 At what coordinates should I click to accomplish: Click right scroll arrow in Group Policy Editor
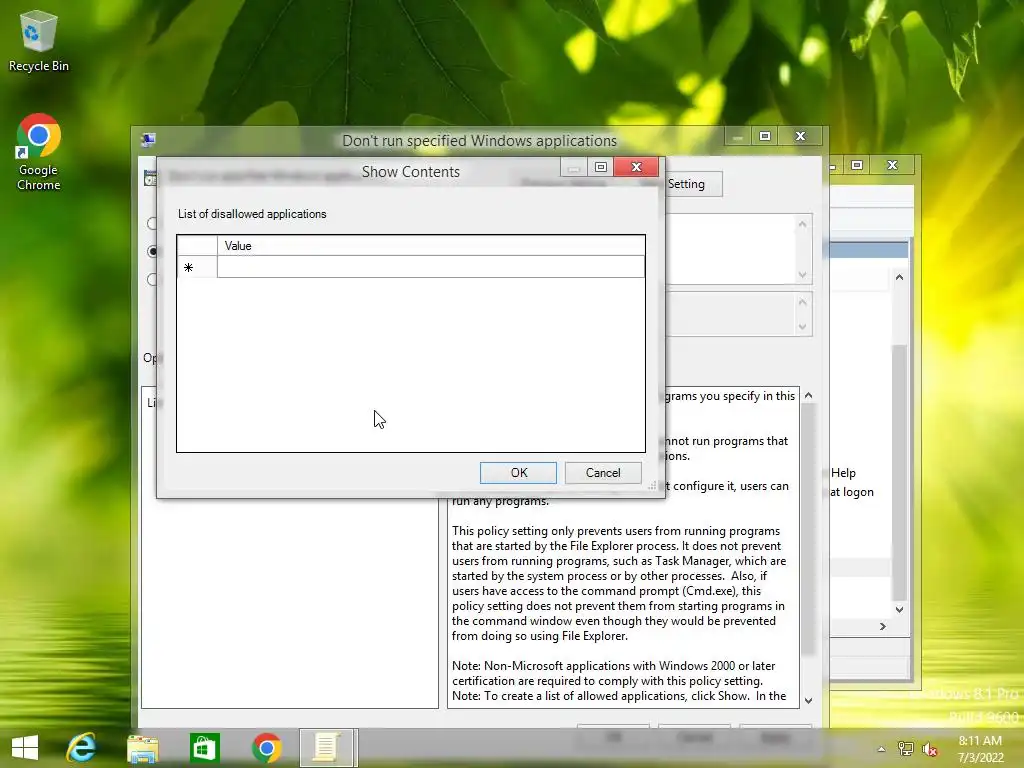(x=883, y=626)
